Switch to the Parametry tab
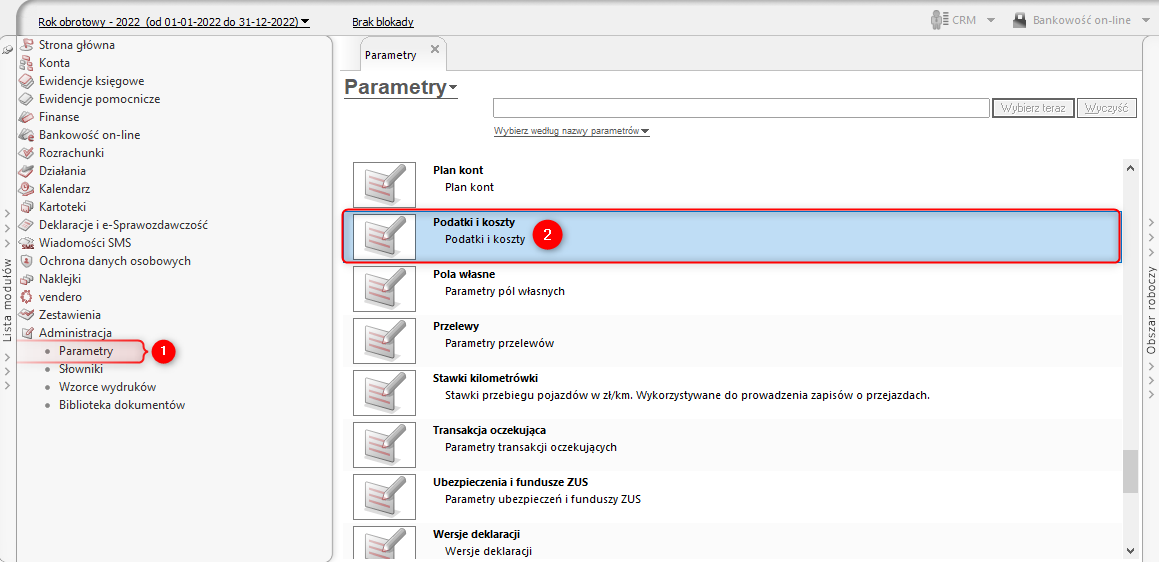This screenshot has height=562, width=1159. [x=391, y=54]
